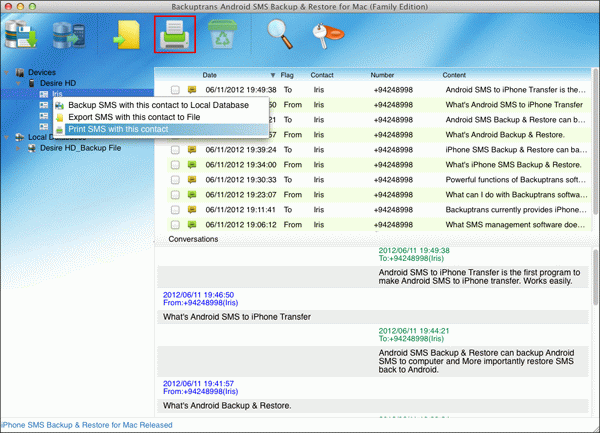The image size is (600, 433).
Task: Open search with the magnifying glass icon
Action: pos(280,34)
